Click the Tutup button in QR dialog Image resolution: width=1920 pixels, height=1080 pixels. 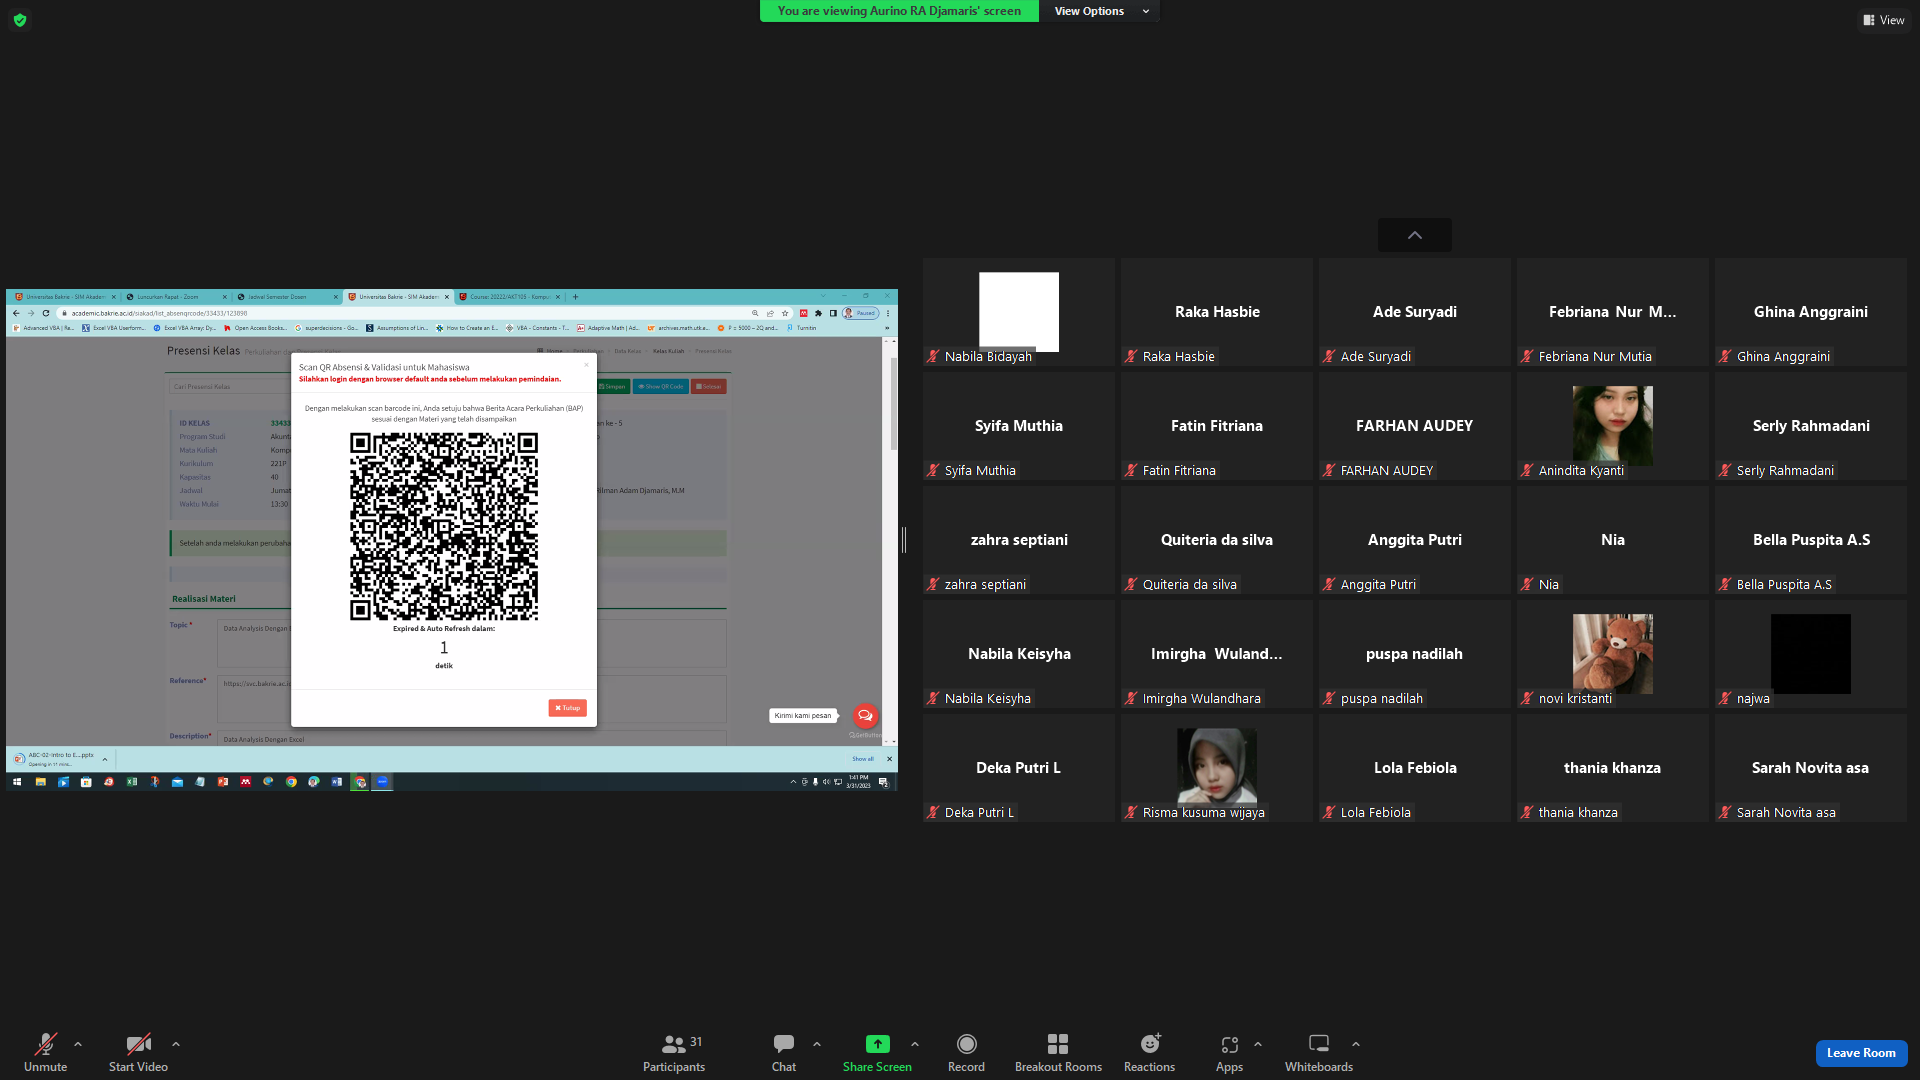(567, 708)
